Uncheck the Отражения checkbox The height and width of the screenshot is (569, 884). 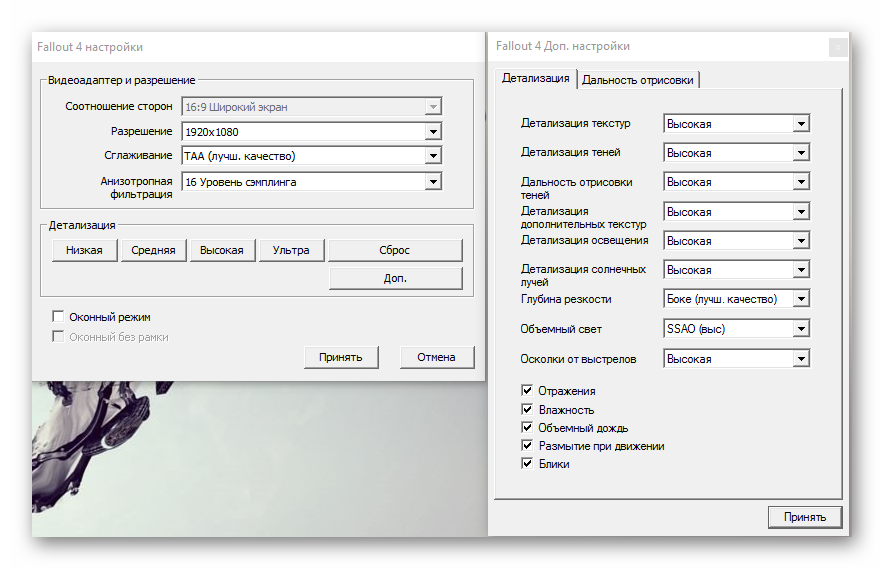(527, 390)
